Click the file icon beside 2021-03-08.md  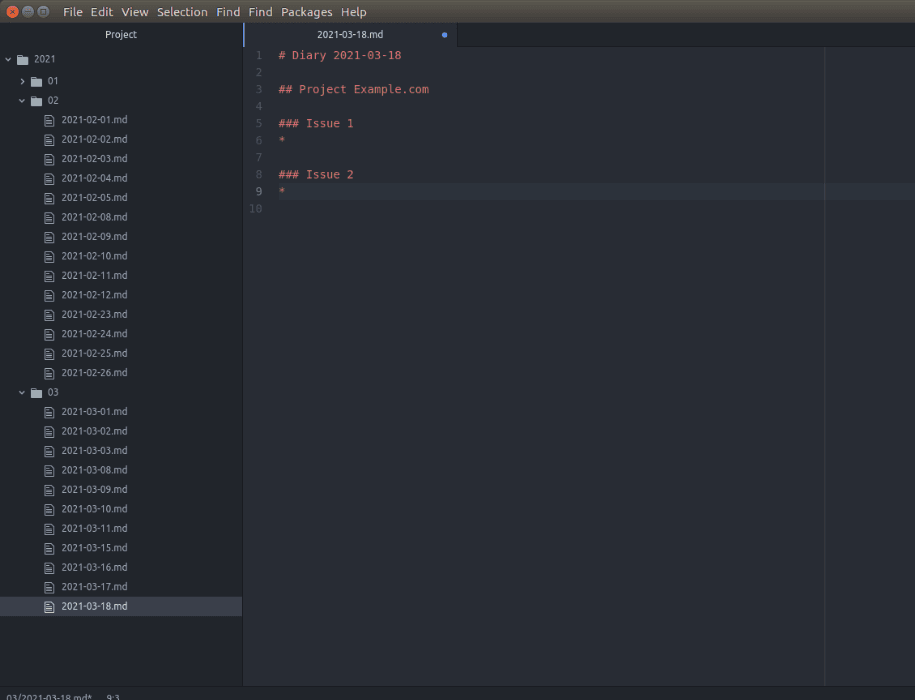pyautogui.click(x=49, y=470)
